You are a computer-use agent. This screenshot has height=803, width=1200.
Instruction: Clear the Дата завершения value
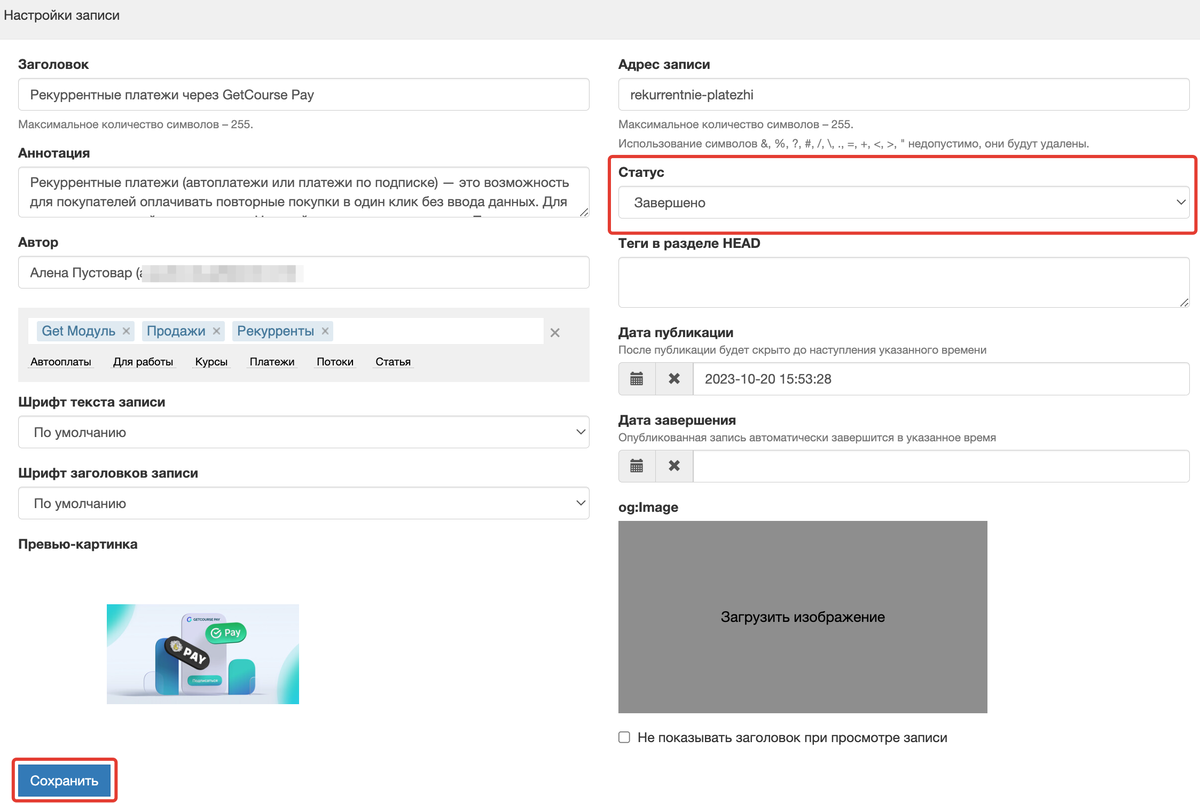click(x=674, y=466)
